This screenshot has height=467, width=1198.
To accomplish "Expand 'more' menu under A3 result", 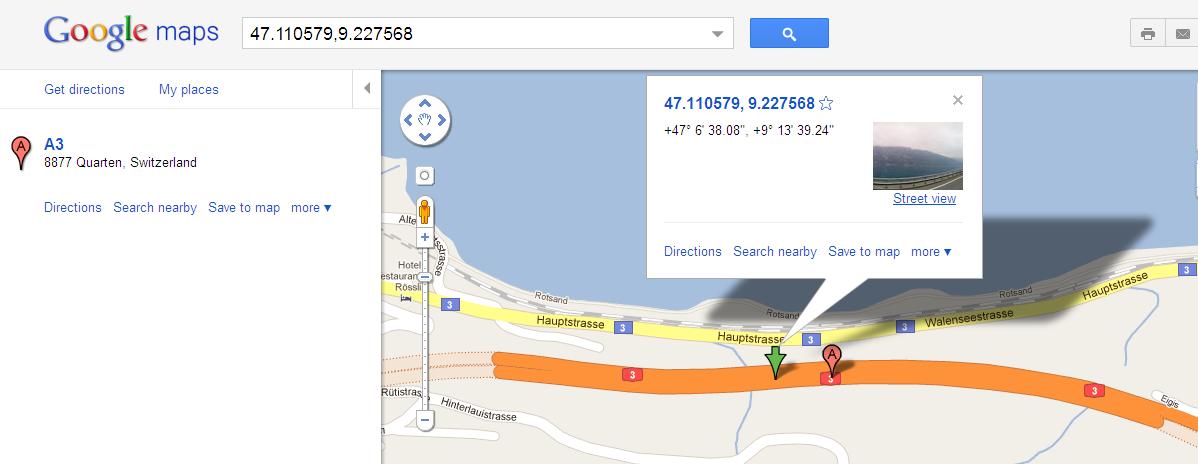I will click(311, 208).
